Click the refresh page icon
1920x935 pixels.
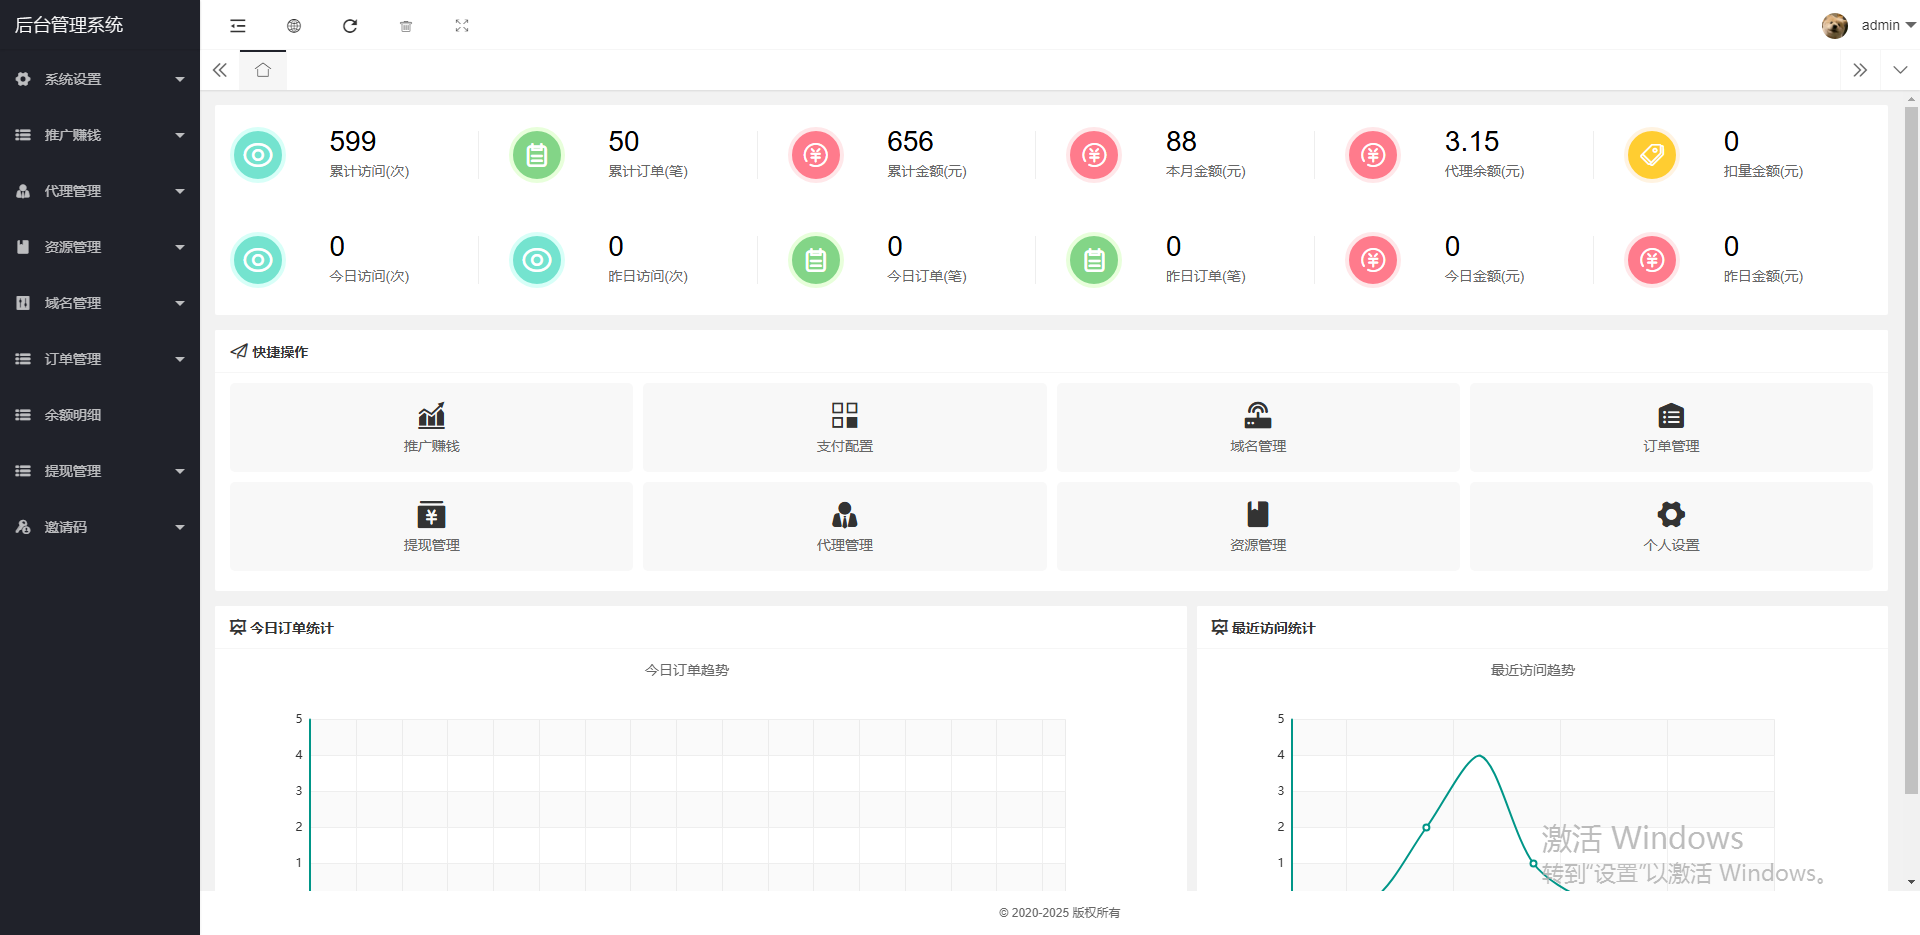point(350,26)
